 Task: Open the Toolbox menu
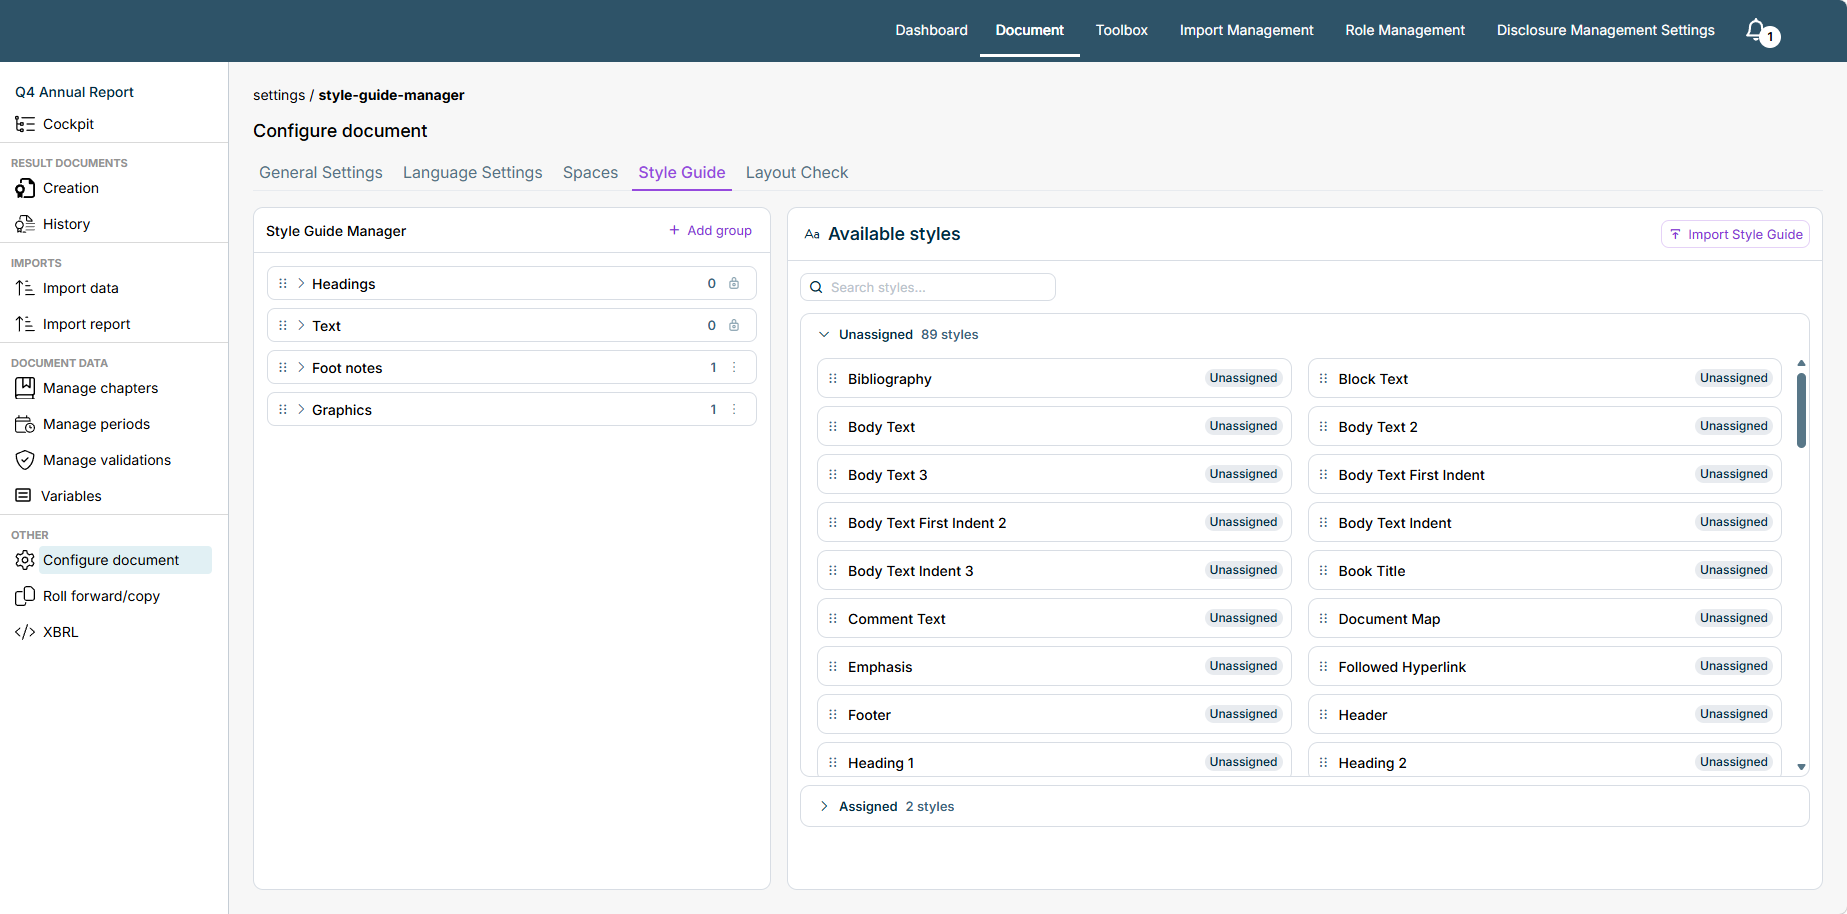pyautogui.click(x=1121, y=30)
